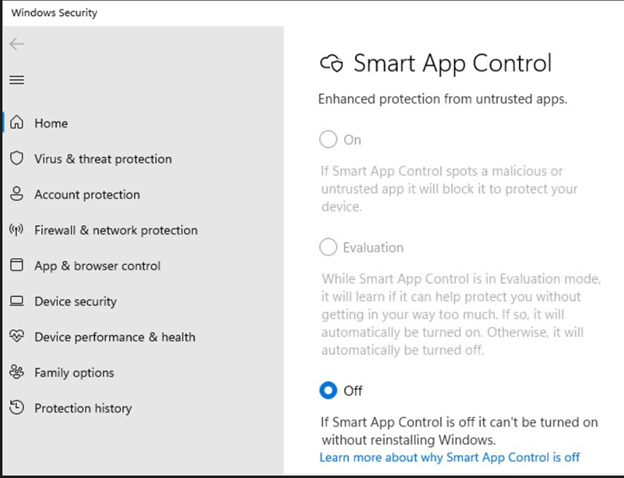
Task: Click the Home house icon
Action: pos(16,123)
